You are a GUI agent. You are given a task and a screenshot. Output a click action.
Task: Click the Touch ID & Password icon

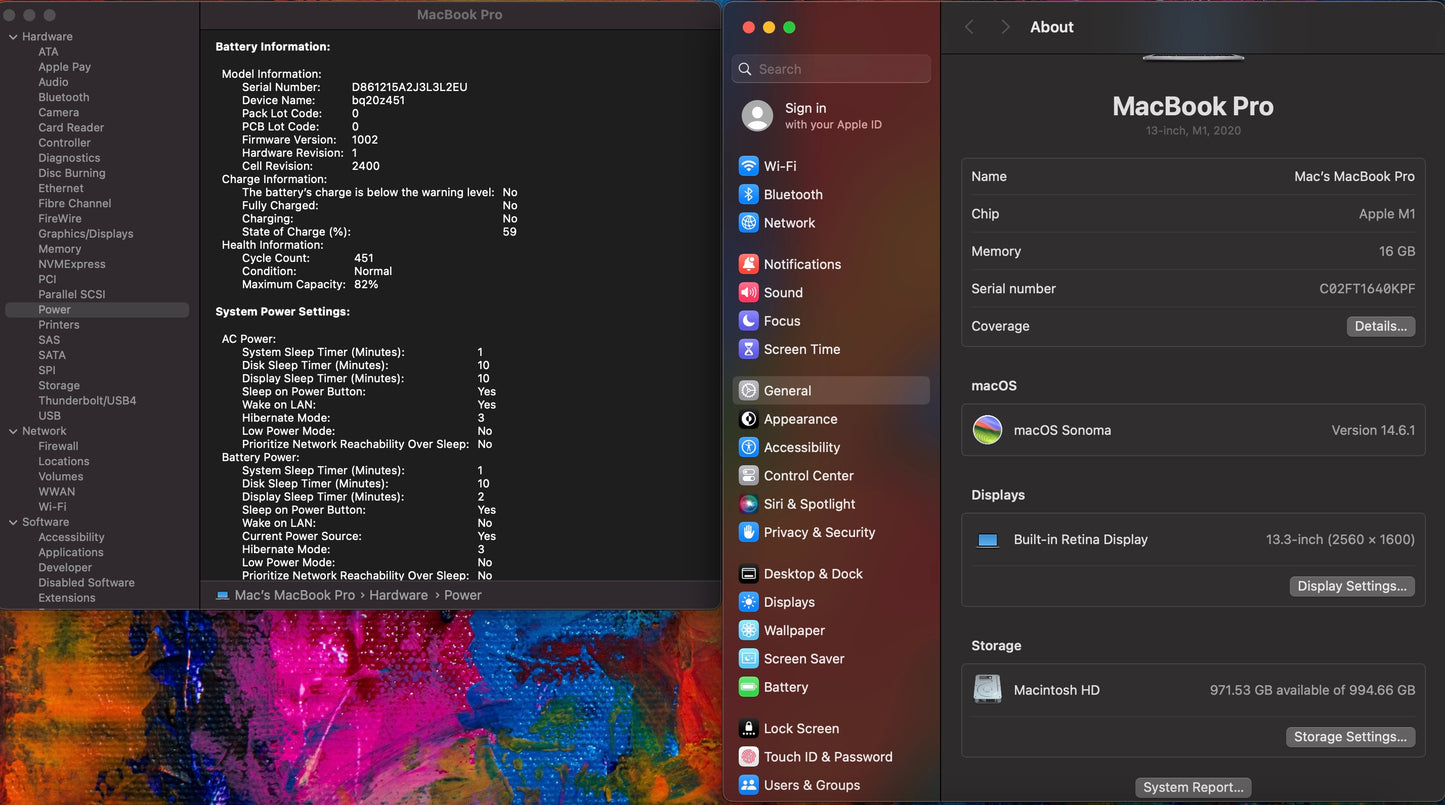748,757
